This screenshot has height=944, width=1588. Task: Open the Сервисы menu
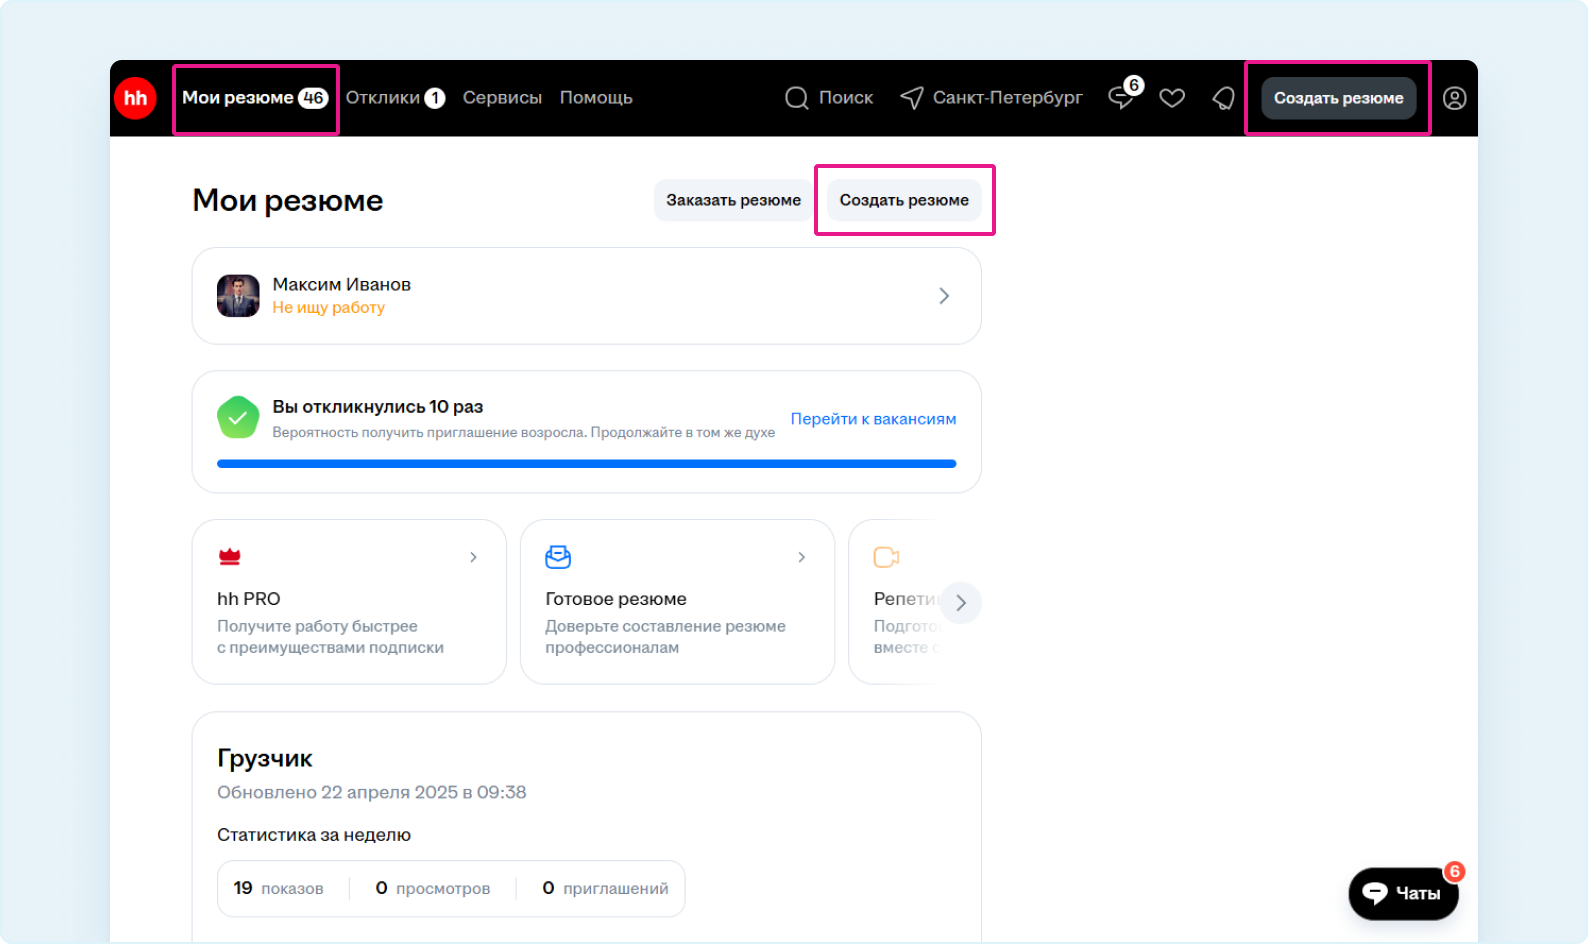coord(502,98)
